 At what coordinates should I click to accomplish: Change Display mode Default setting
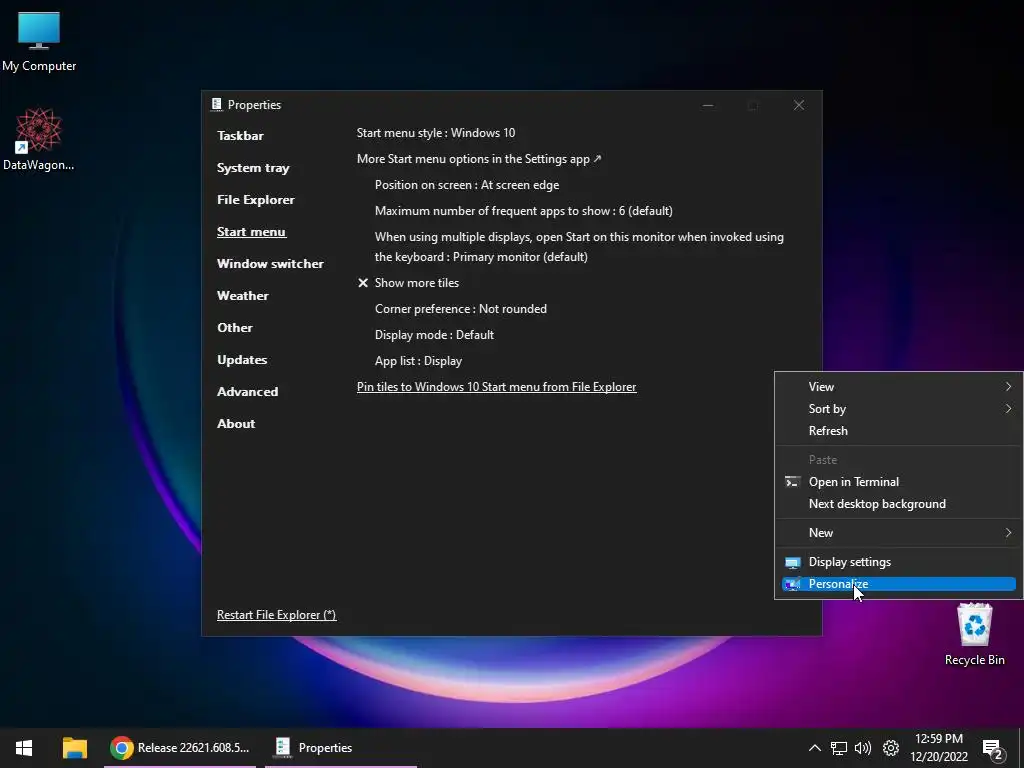click(x=434, y=335)
